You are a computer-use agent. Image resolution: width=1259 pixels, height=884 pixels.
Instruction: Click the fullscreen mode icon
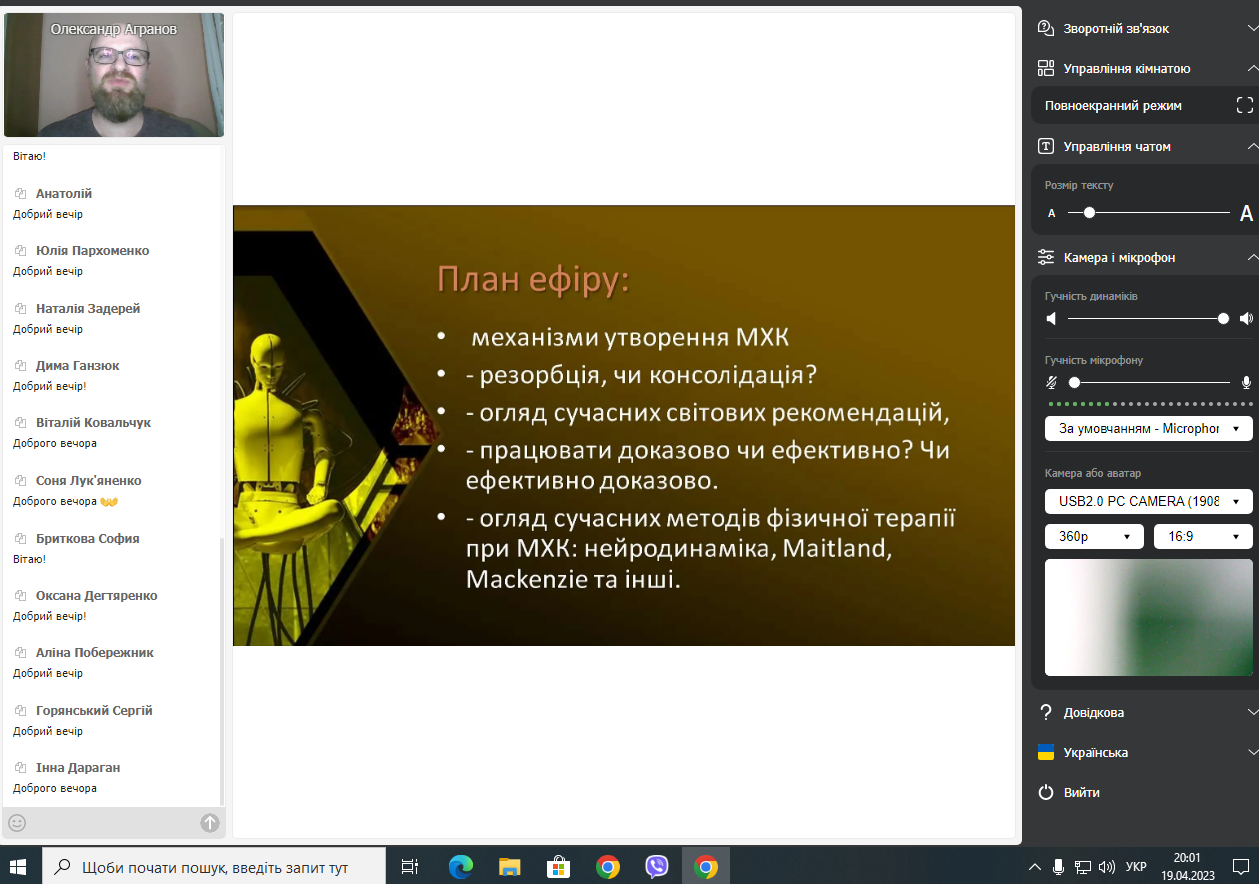1244,105
